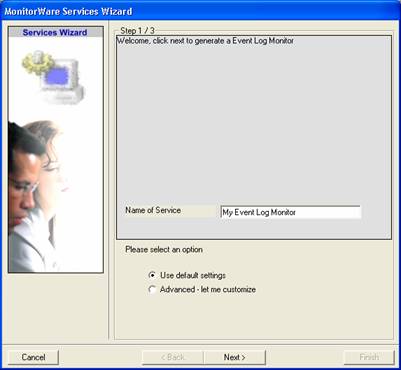Click the "Please select an option" text

(164, 249)
